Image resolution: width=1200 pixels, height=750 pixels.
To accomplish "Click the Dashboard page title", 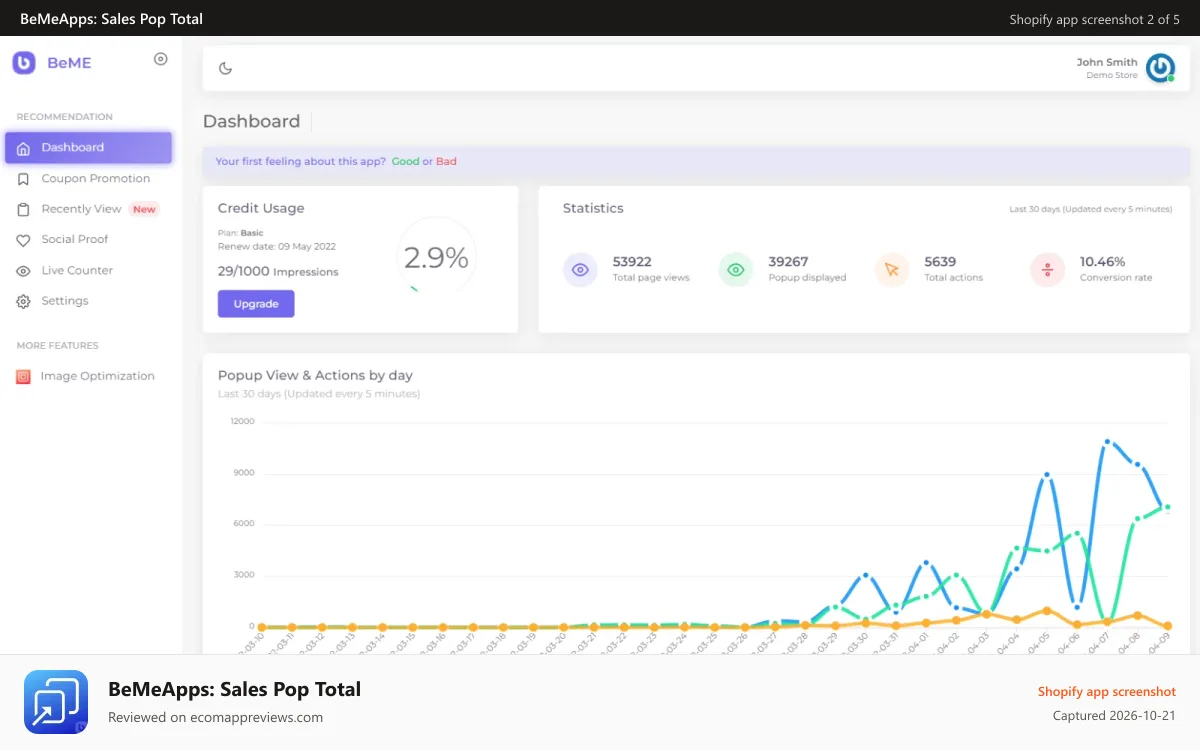I will coord(251,122).
